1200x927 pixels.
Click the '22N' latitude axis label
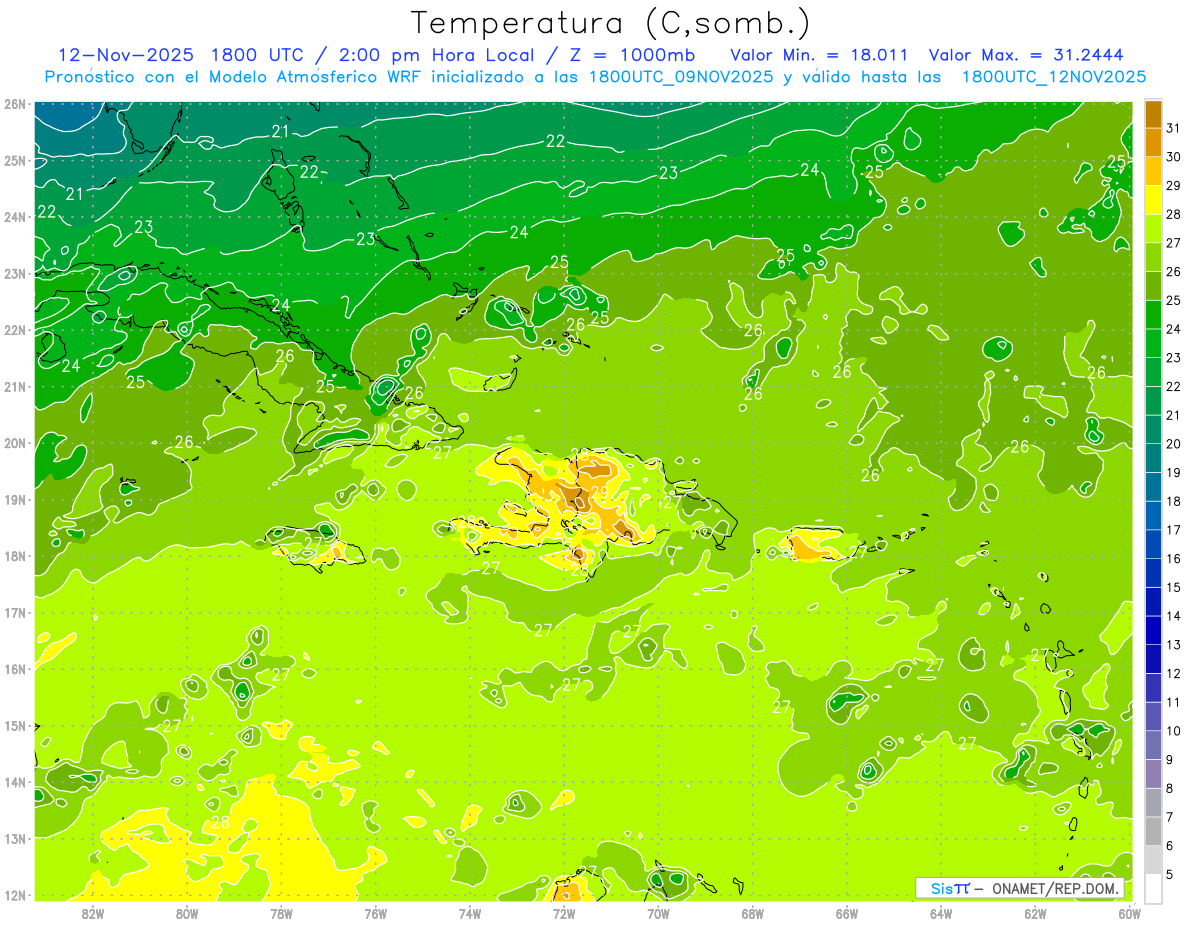click(x=14, y=330)
